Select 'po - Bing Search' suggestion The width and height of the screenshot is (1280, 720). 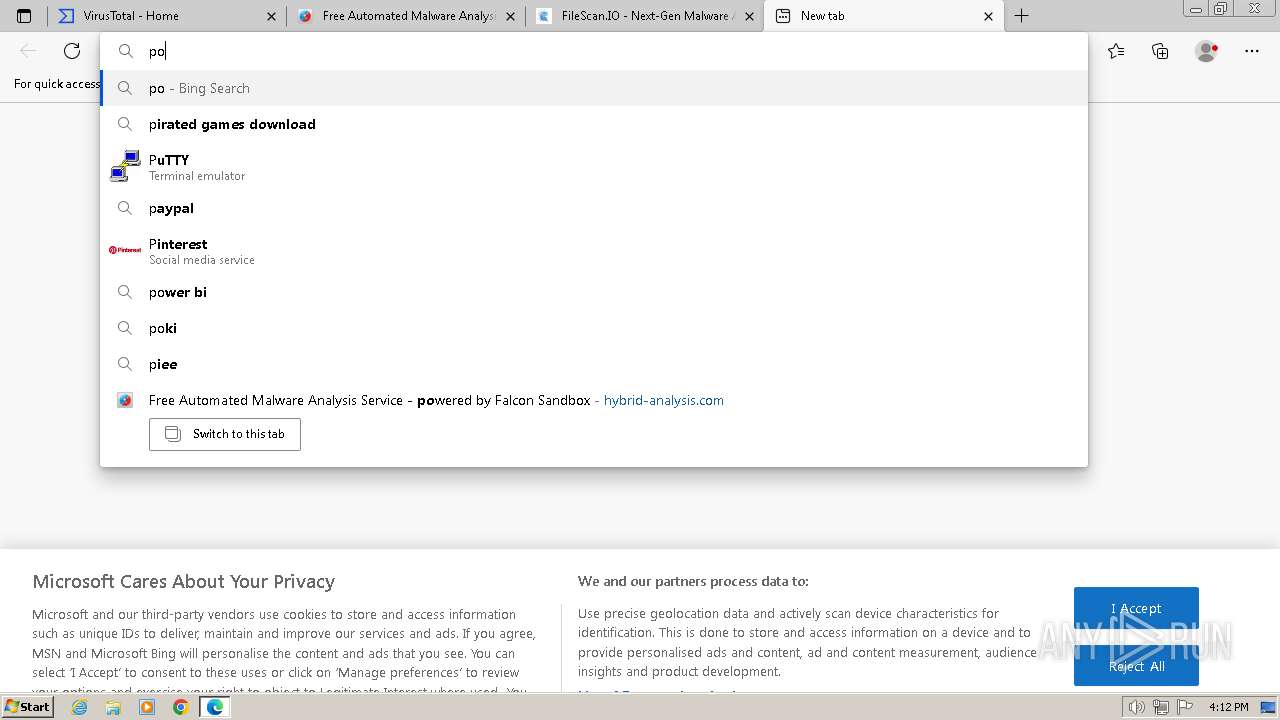tap(594, 88)
